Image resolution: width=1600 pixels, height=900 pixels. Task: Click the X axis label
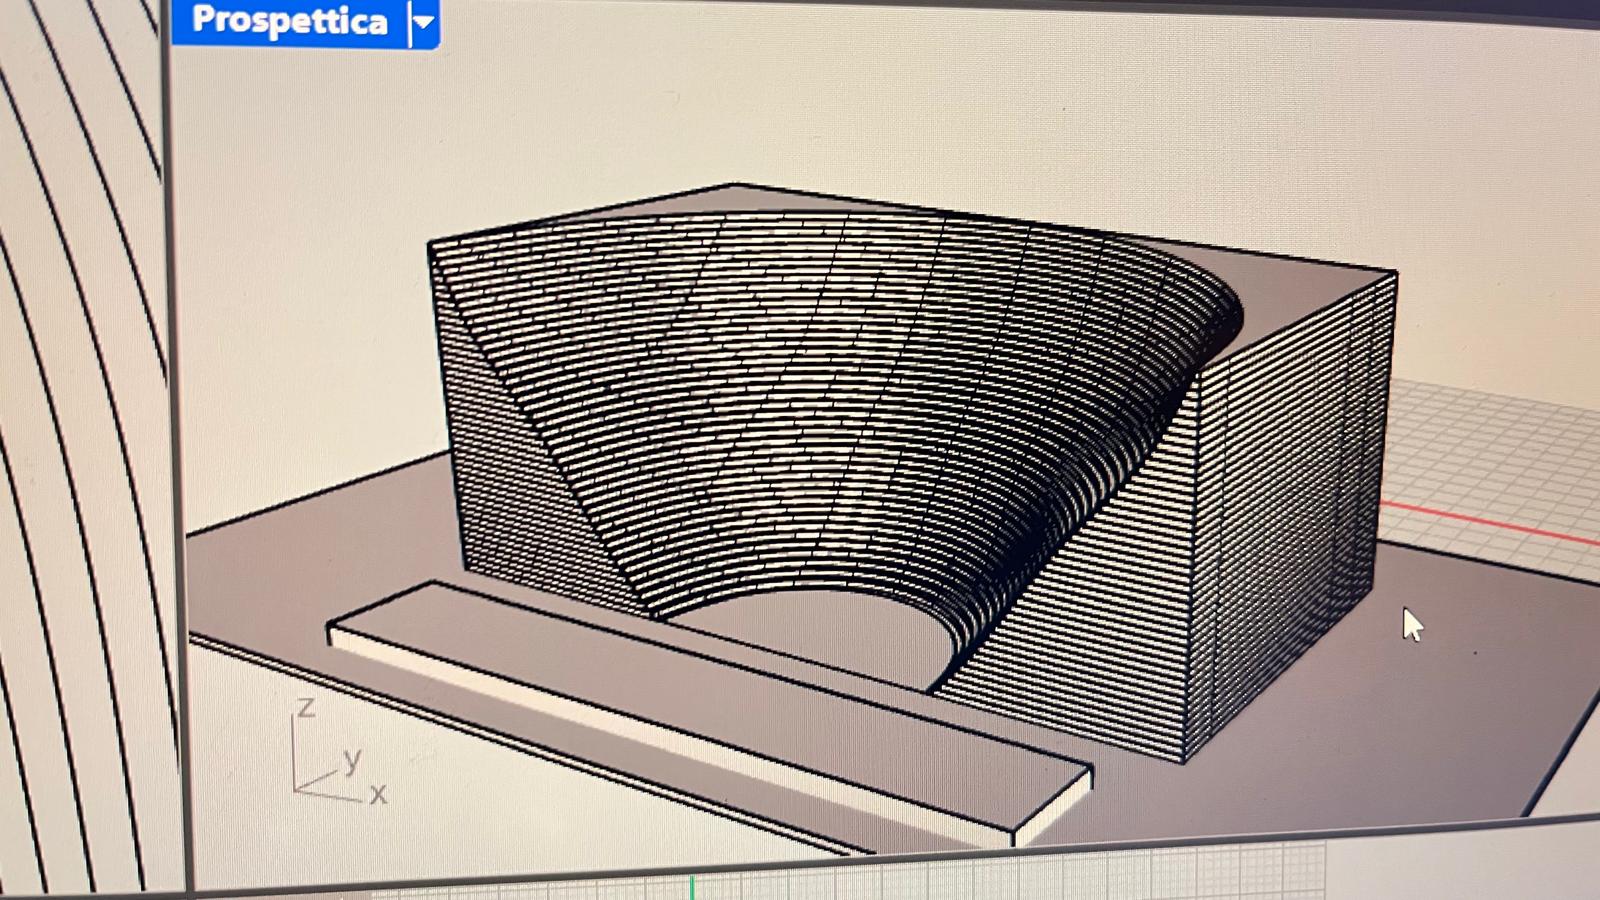(x=378, y=795)
